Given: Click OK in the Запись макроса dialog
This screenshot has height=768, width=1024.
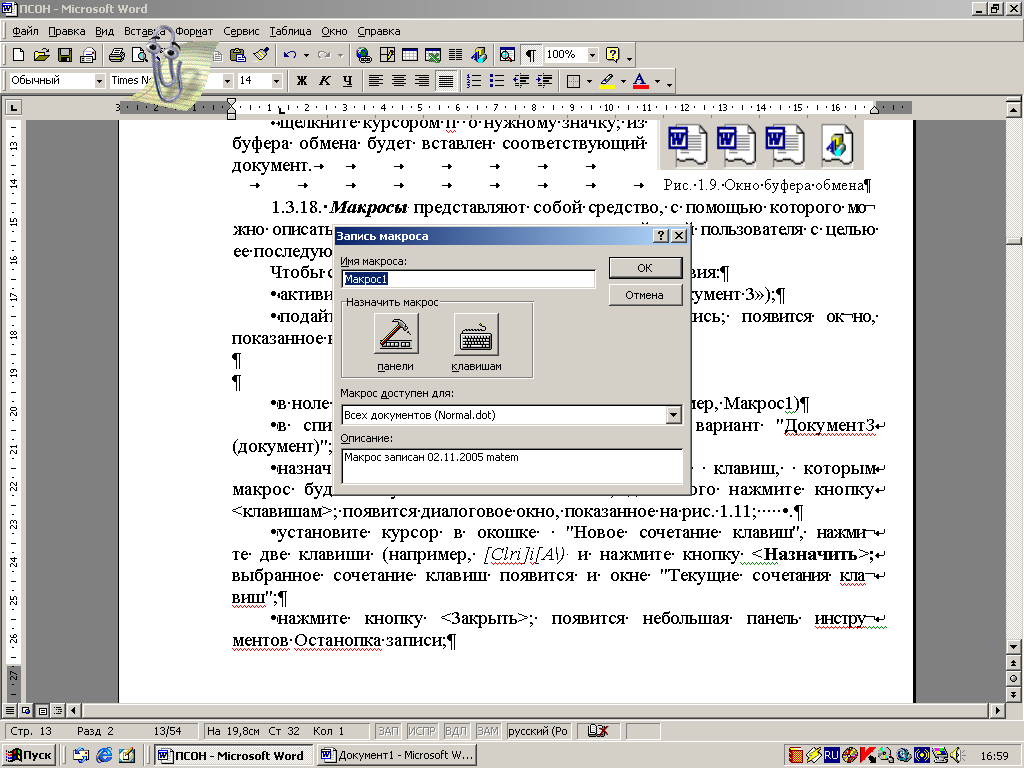Looking at the screenshot, I should 645,268.
